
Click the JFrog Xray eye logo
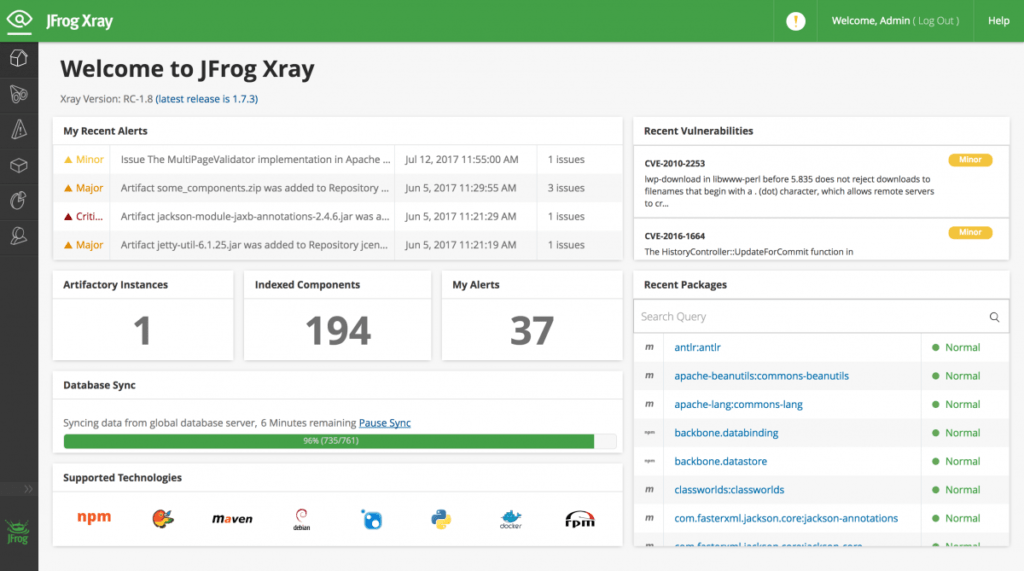click(x=20, y=20)
